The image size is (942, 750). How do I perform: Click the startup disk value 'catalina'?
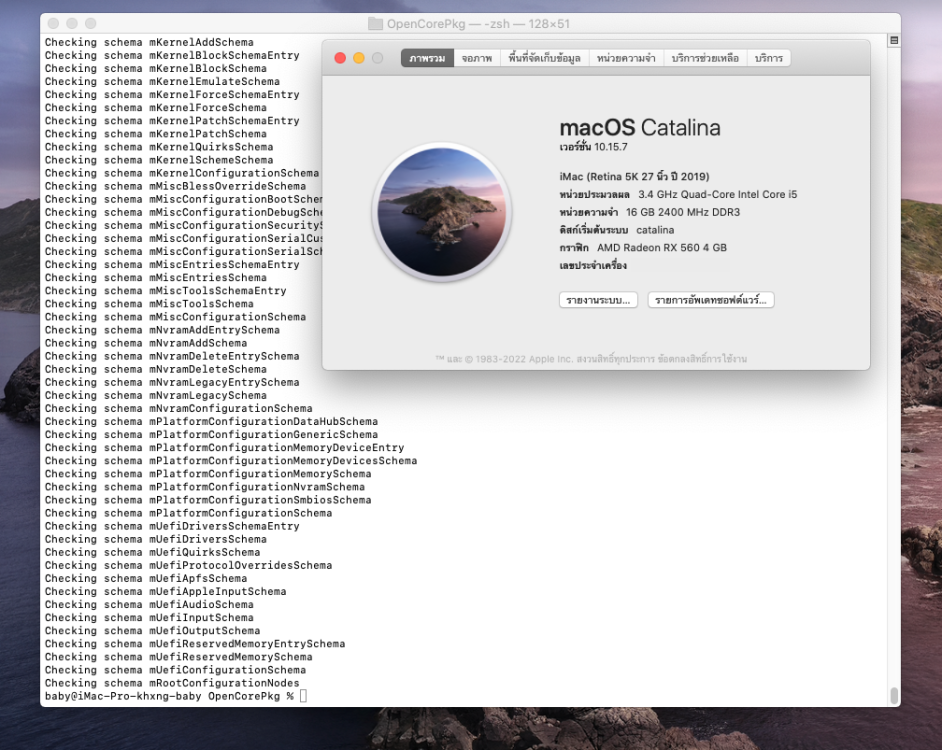[655, 230]
